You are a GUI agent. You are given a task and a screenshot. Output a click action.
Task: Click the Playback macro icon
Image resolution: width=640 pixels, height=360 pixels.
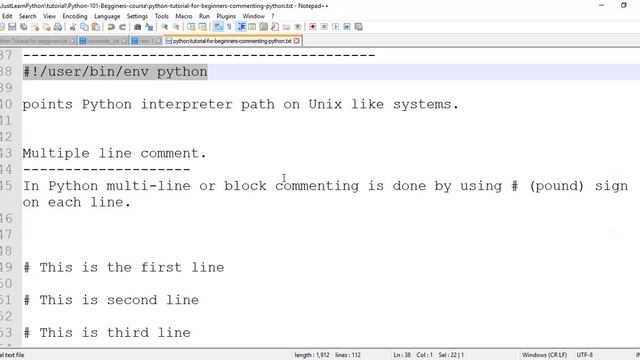(x=336, y=27)
